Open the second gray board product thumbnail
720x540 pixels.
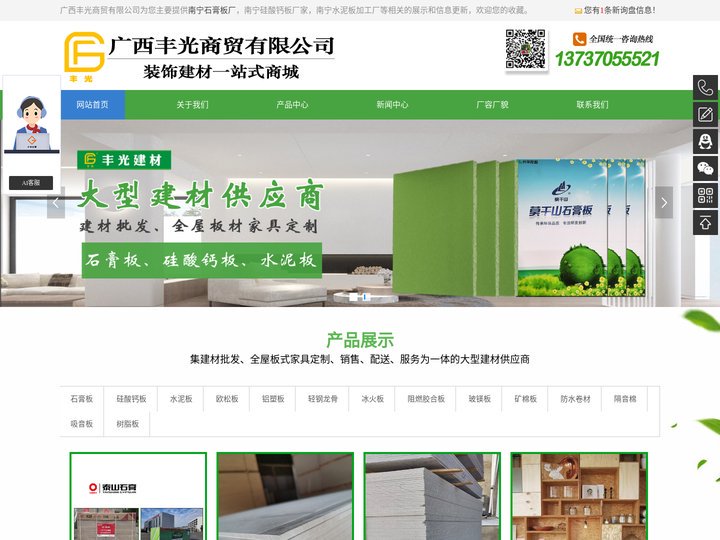coord(285,496)
